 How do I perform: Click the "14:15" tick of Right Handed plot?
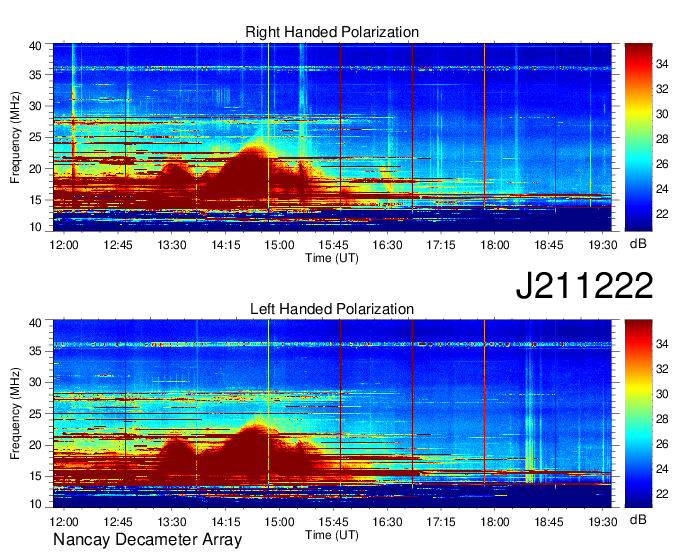tap(226, 245)
